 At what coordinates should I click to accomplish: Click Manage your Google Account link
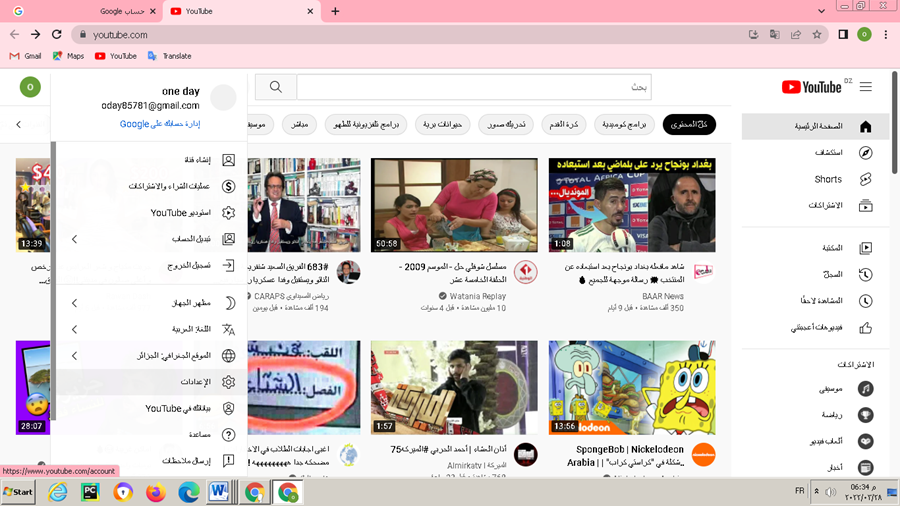(160, 123)
